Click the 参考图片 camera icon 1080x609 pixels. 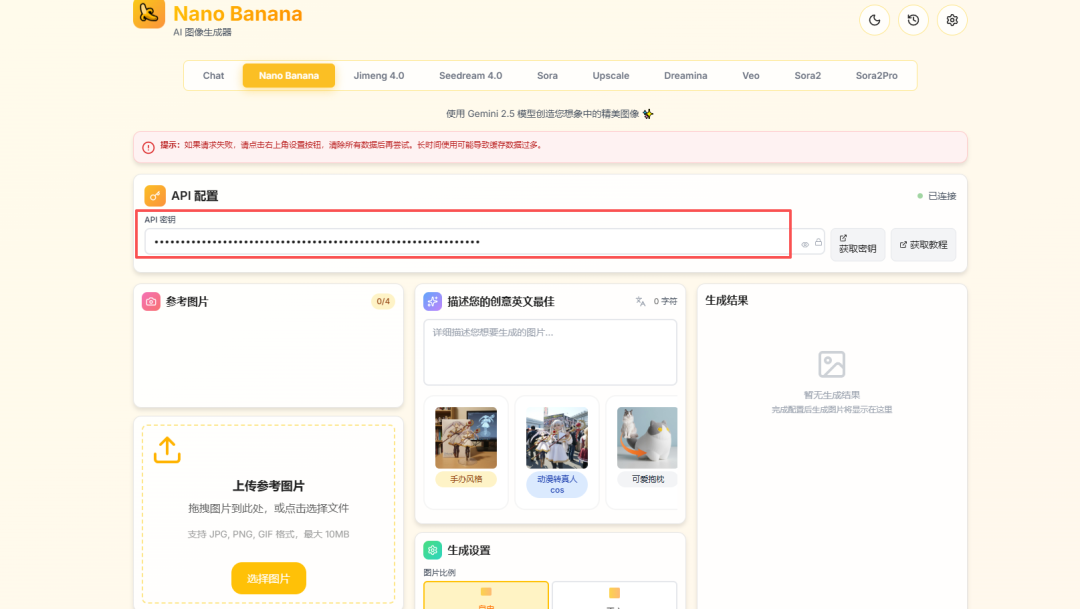(x=150, y=301)
